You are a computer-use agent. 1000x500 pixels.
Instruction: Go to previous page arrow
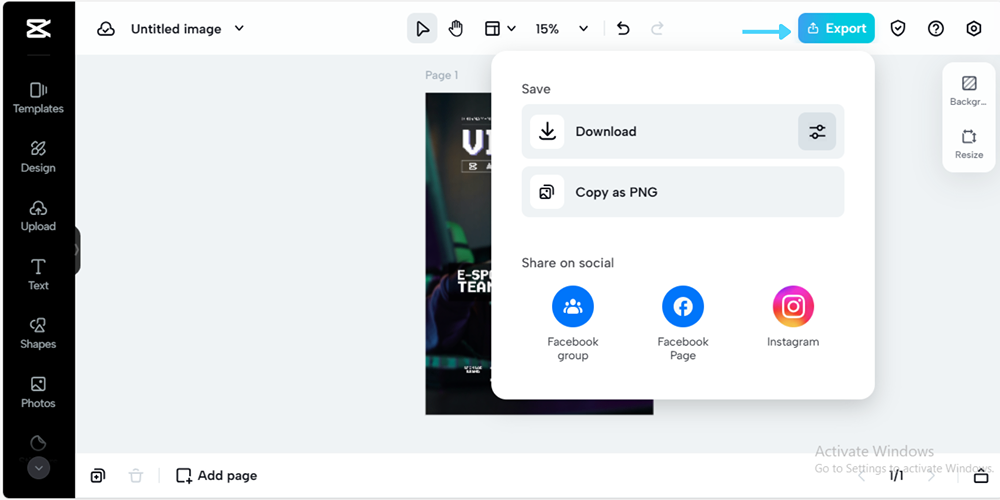(x=862, y=475)
